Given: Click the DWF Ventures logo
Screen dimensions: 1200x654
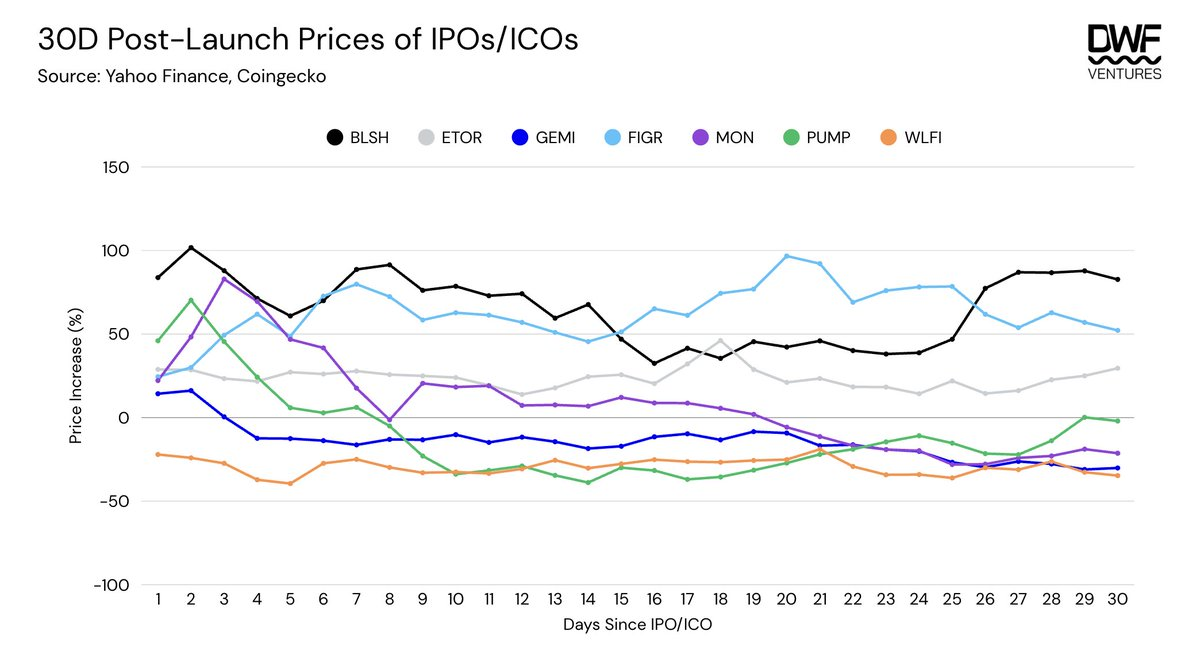Looking at the screenshot, I should [x=1123, y=53].
